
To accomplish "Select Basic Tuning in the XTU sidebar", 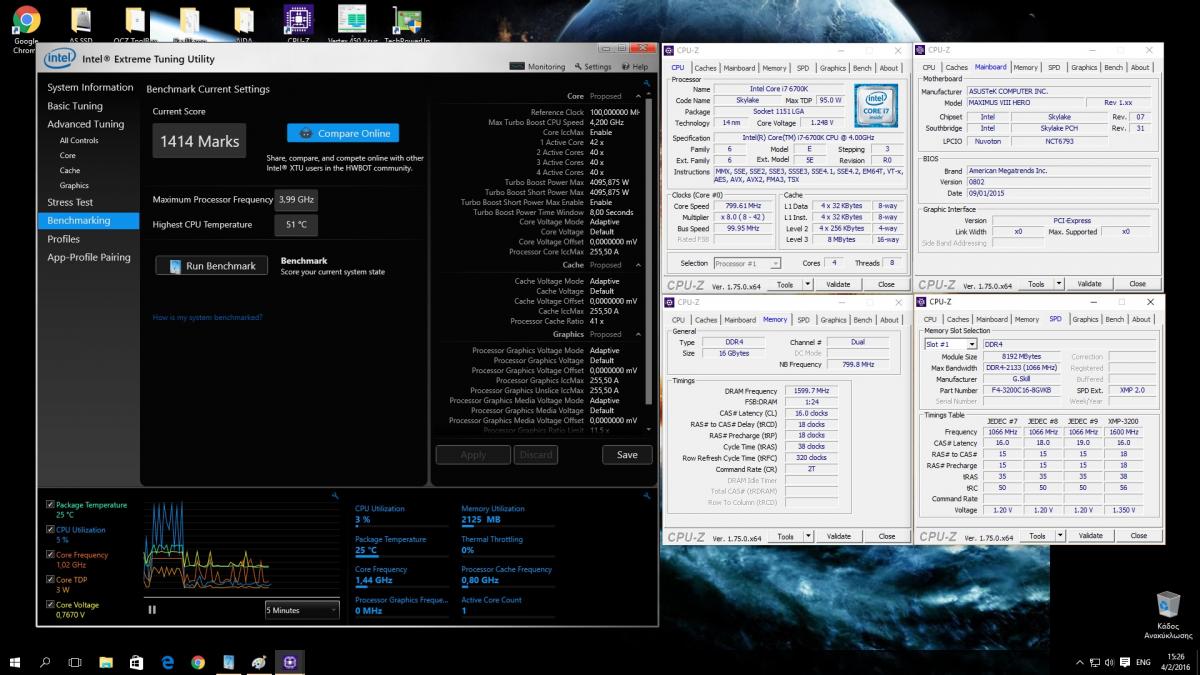I will coord(75,106).
